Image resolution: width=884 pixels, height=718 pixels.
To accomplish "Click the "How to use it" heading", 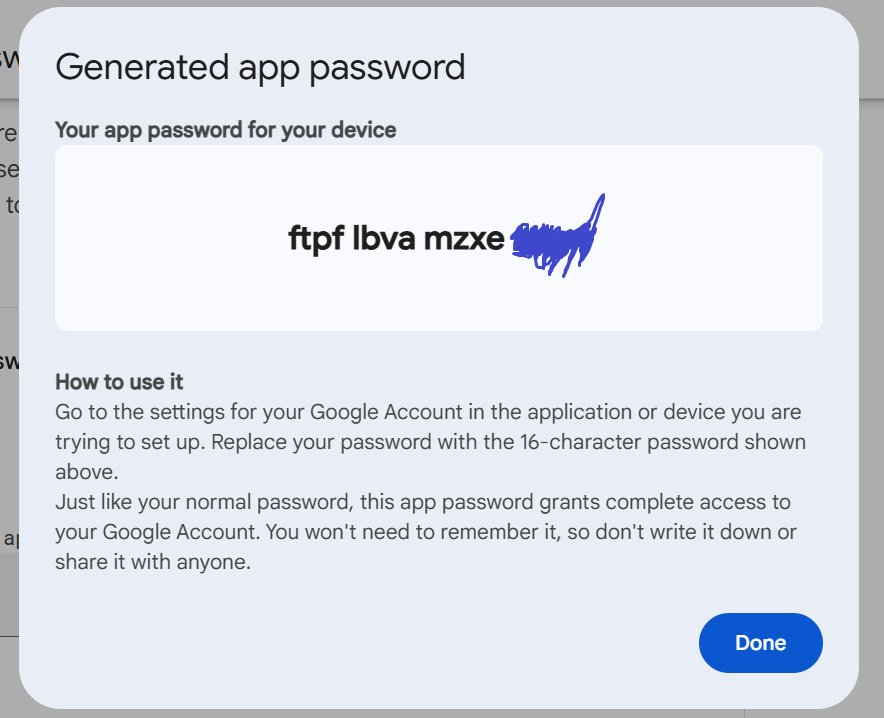I will 119,382.
